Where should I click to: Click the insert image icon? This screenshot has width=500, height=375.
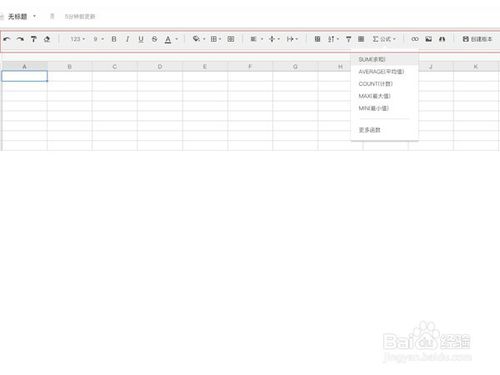point(429,39)
